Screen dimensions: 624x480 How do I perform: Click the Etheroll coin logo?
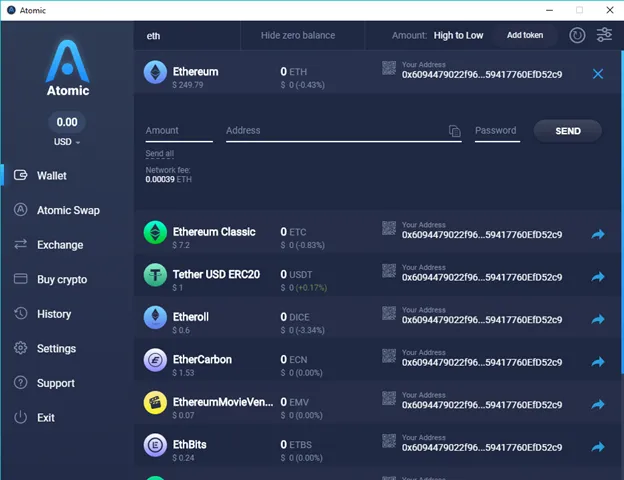click(x=155, y=318)
